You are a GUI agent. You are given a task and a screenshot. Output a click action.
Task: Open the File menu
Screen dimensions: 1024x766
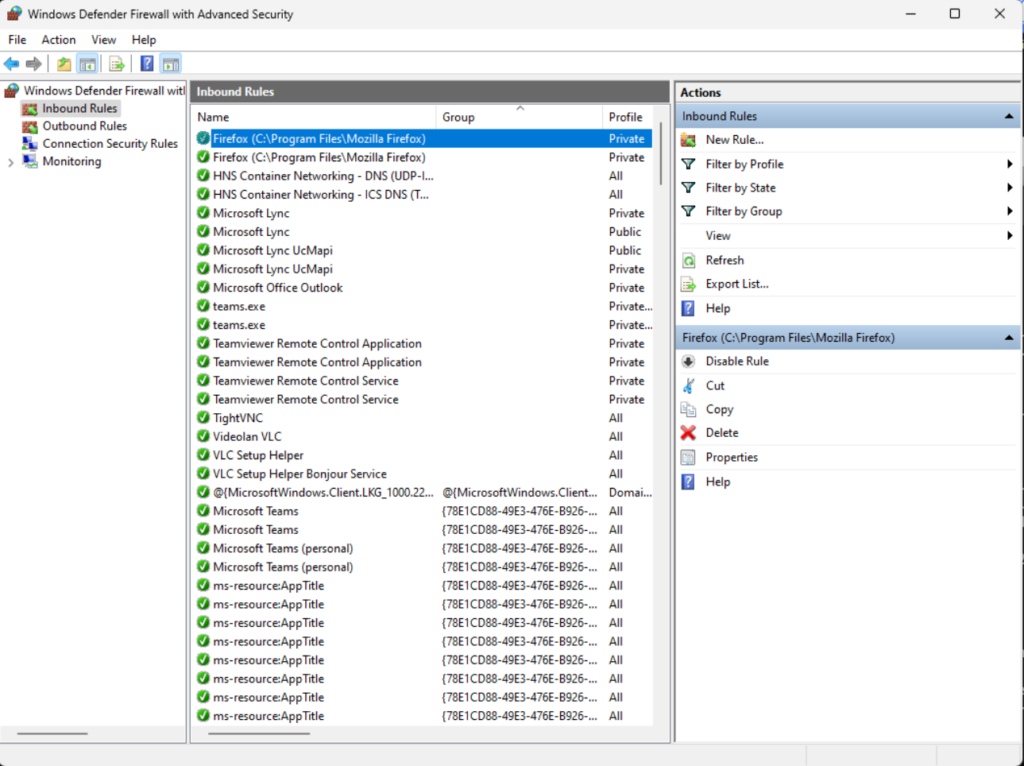(x=17, y=40)
